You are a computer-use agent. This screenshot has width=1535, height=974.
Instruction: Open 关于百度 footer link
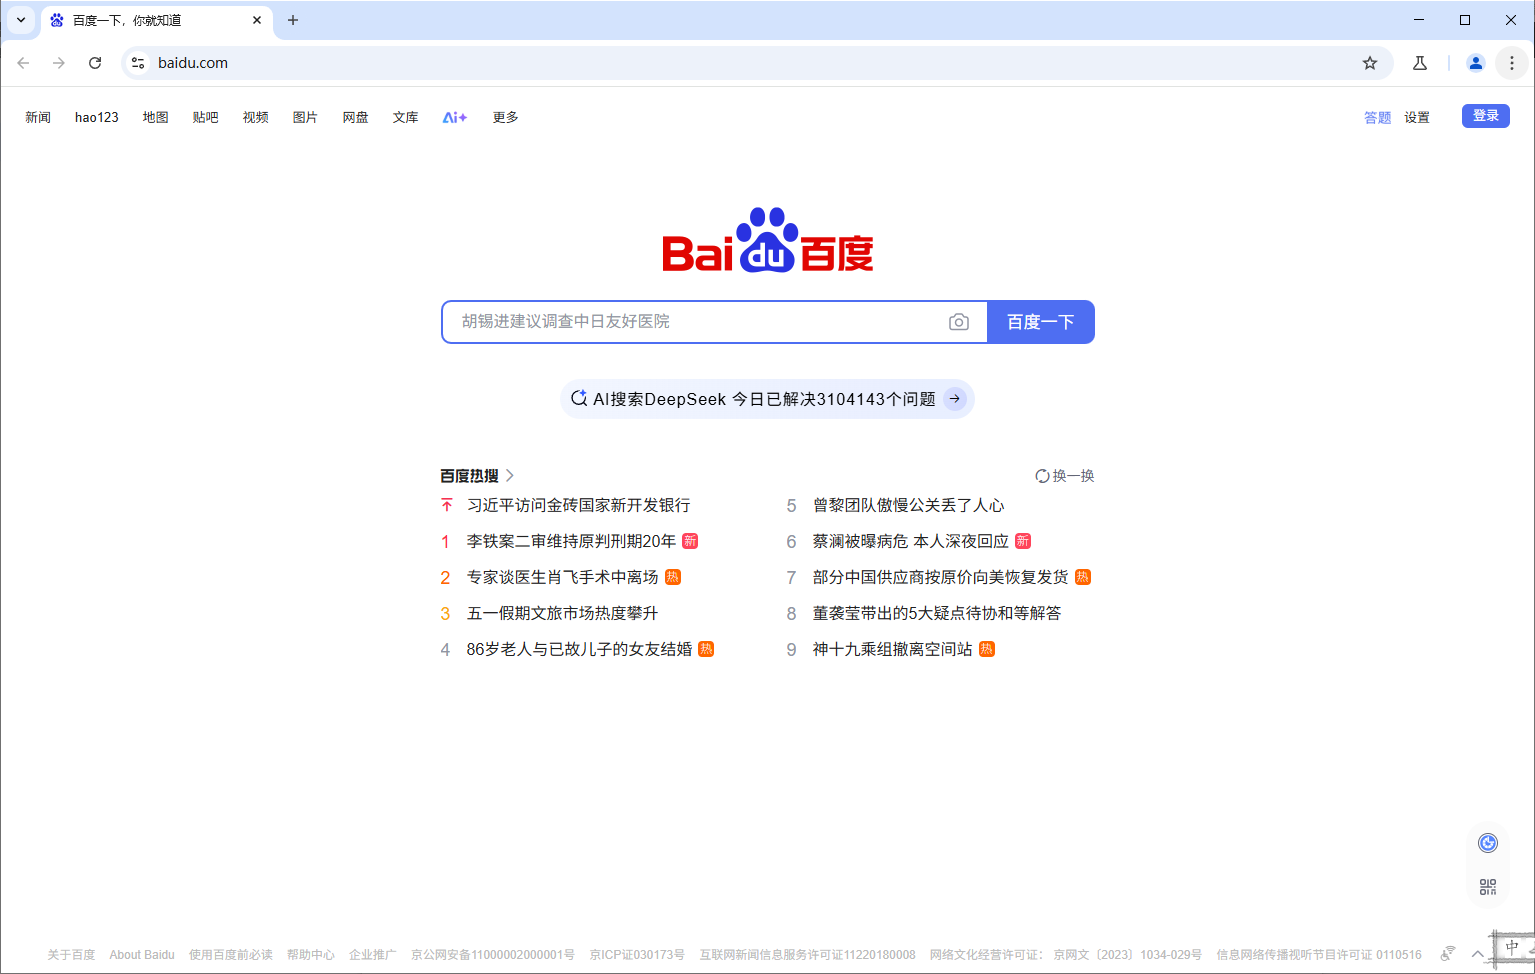71,955
